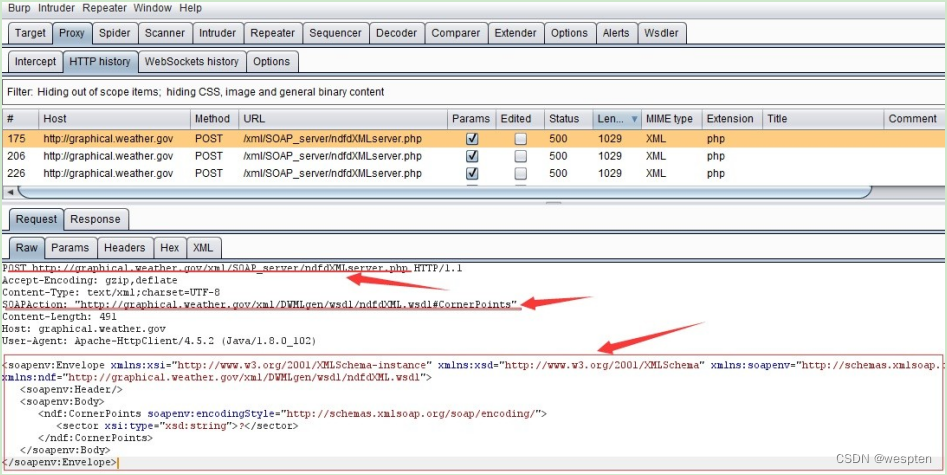Switch to the Repeater tab
The image size is (947, 475).
[x=272, y=33]
